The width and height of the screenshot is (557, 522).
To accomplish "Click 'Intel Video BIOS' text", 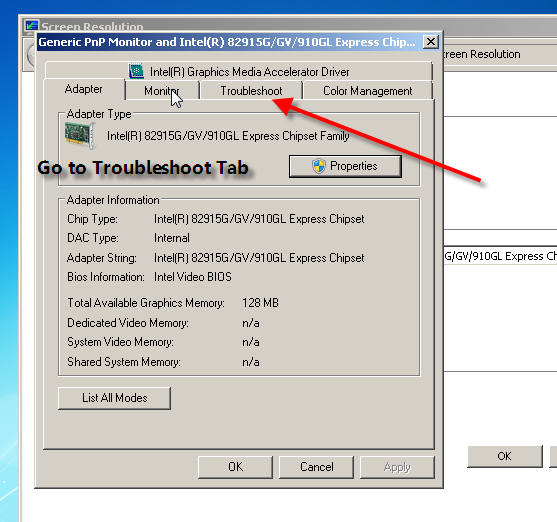I will [193, 277].
